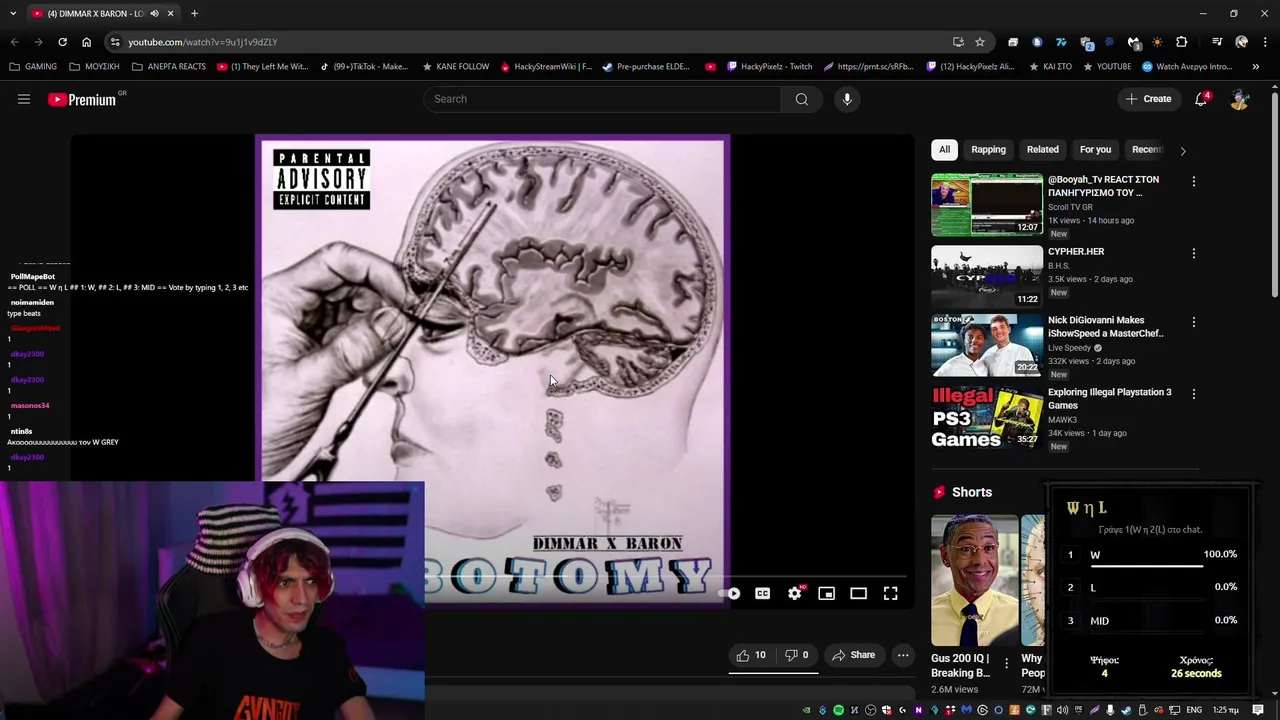This screenshot has width=1280, height=720.
Task: Open the ΑΝΕΡΓΑ REACTS bookmarks folder
Action: (x=169, y=67)
